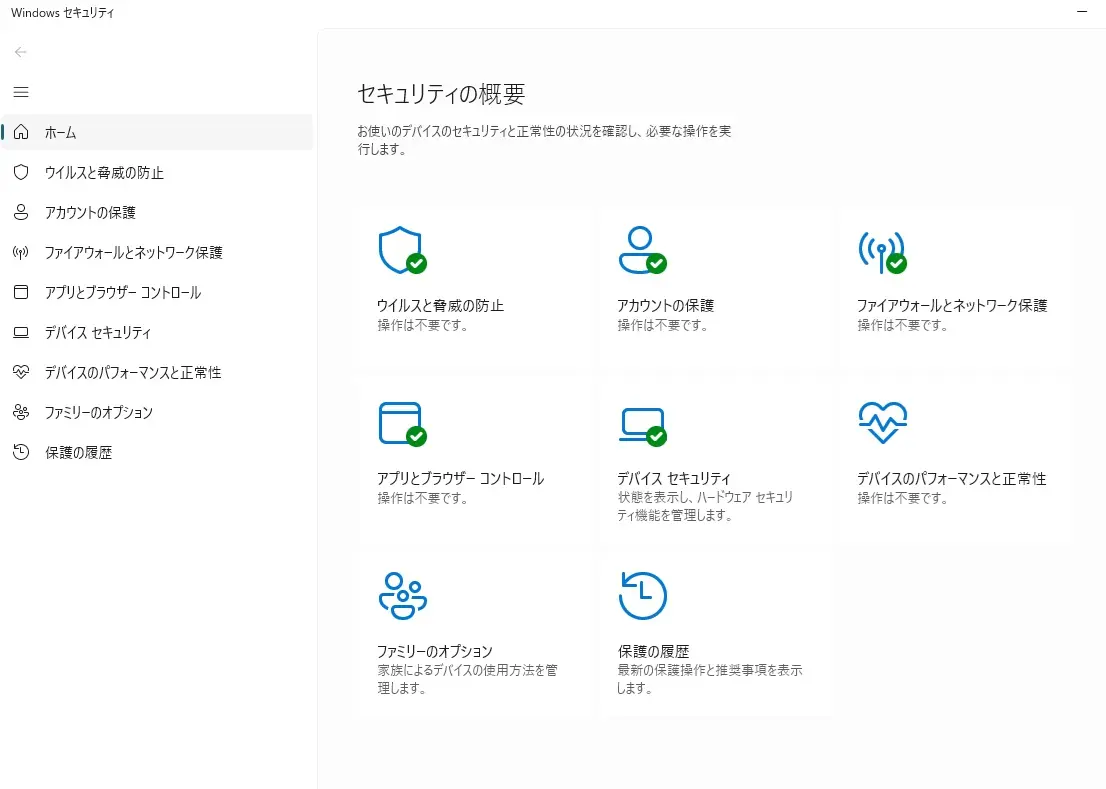Click the antenna icon in sidebar
The image size is (1106, 789).
click(21, 252)
